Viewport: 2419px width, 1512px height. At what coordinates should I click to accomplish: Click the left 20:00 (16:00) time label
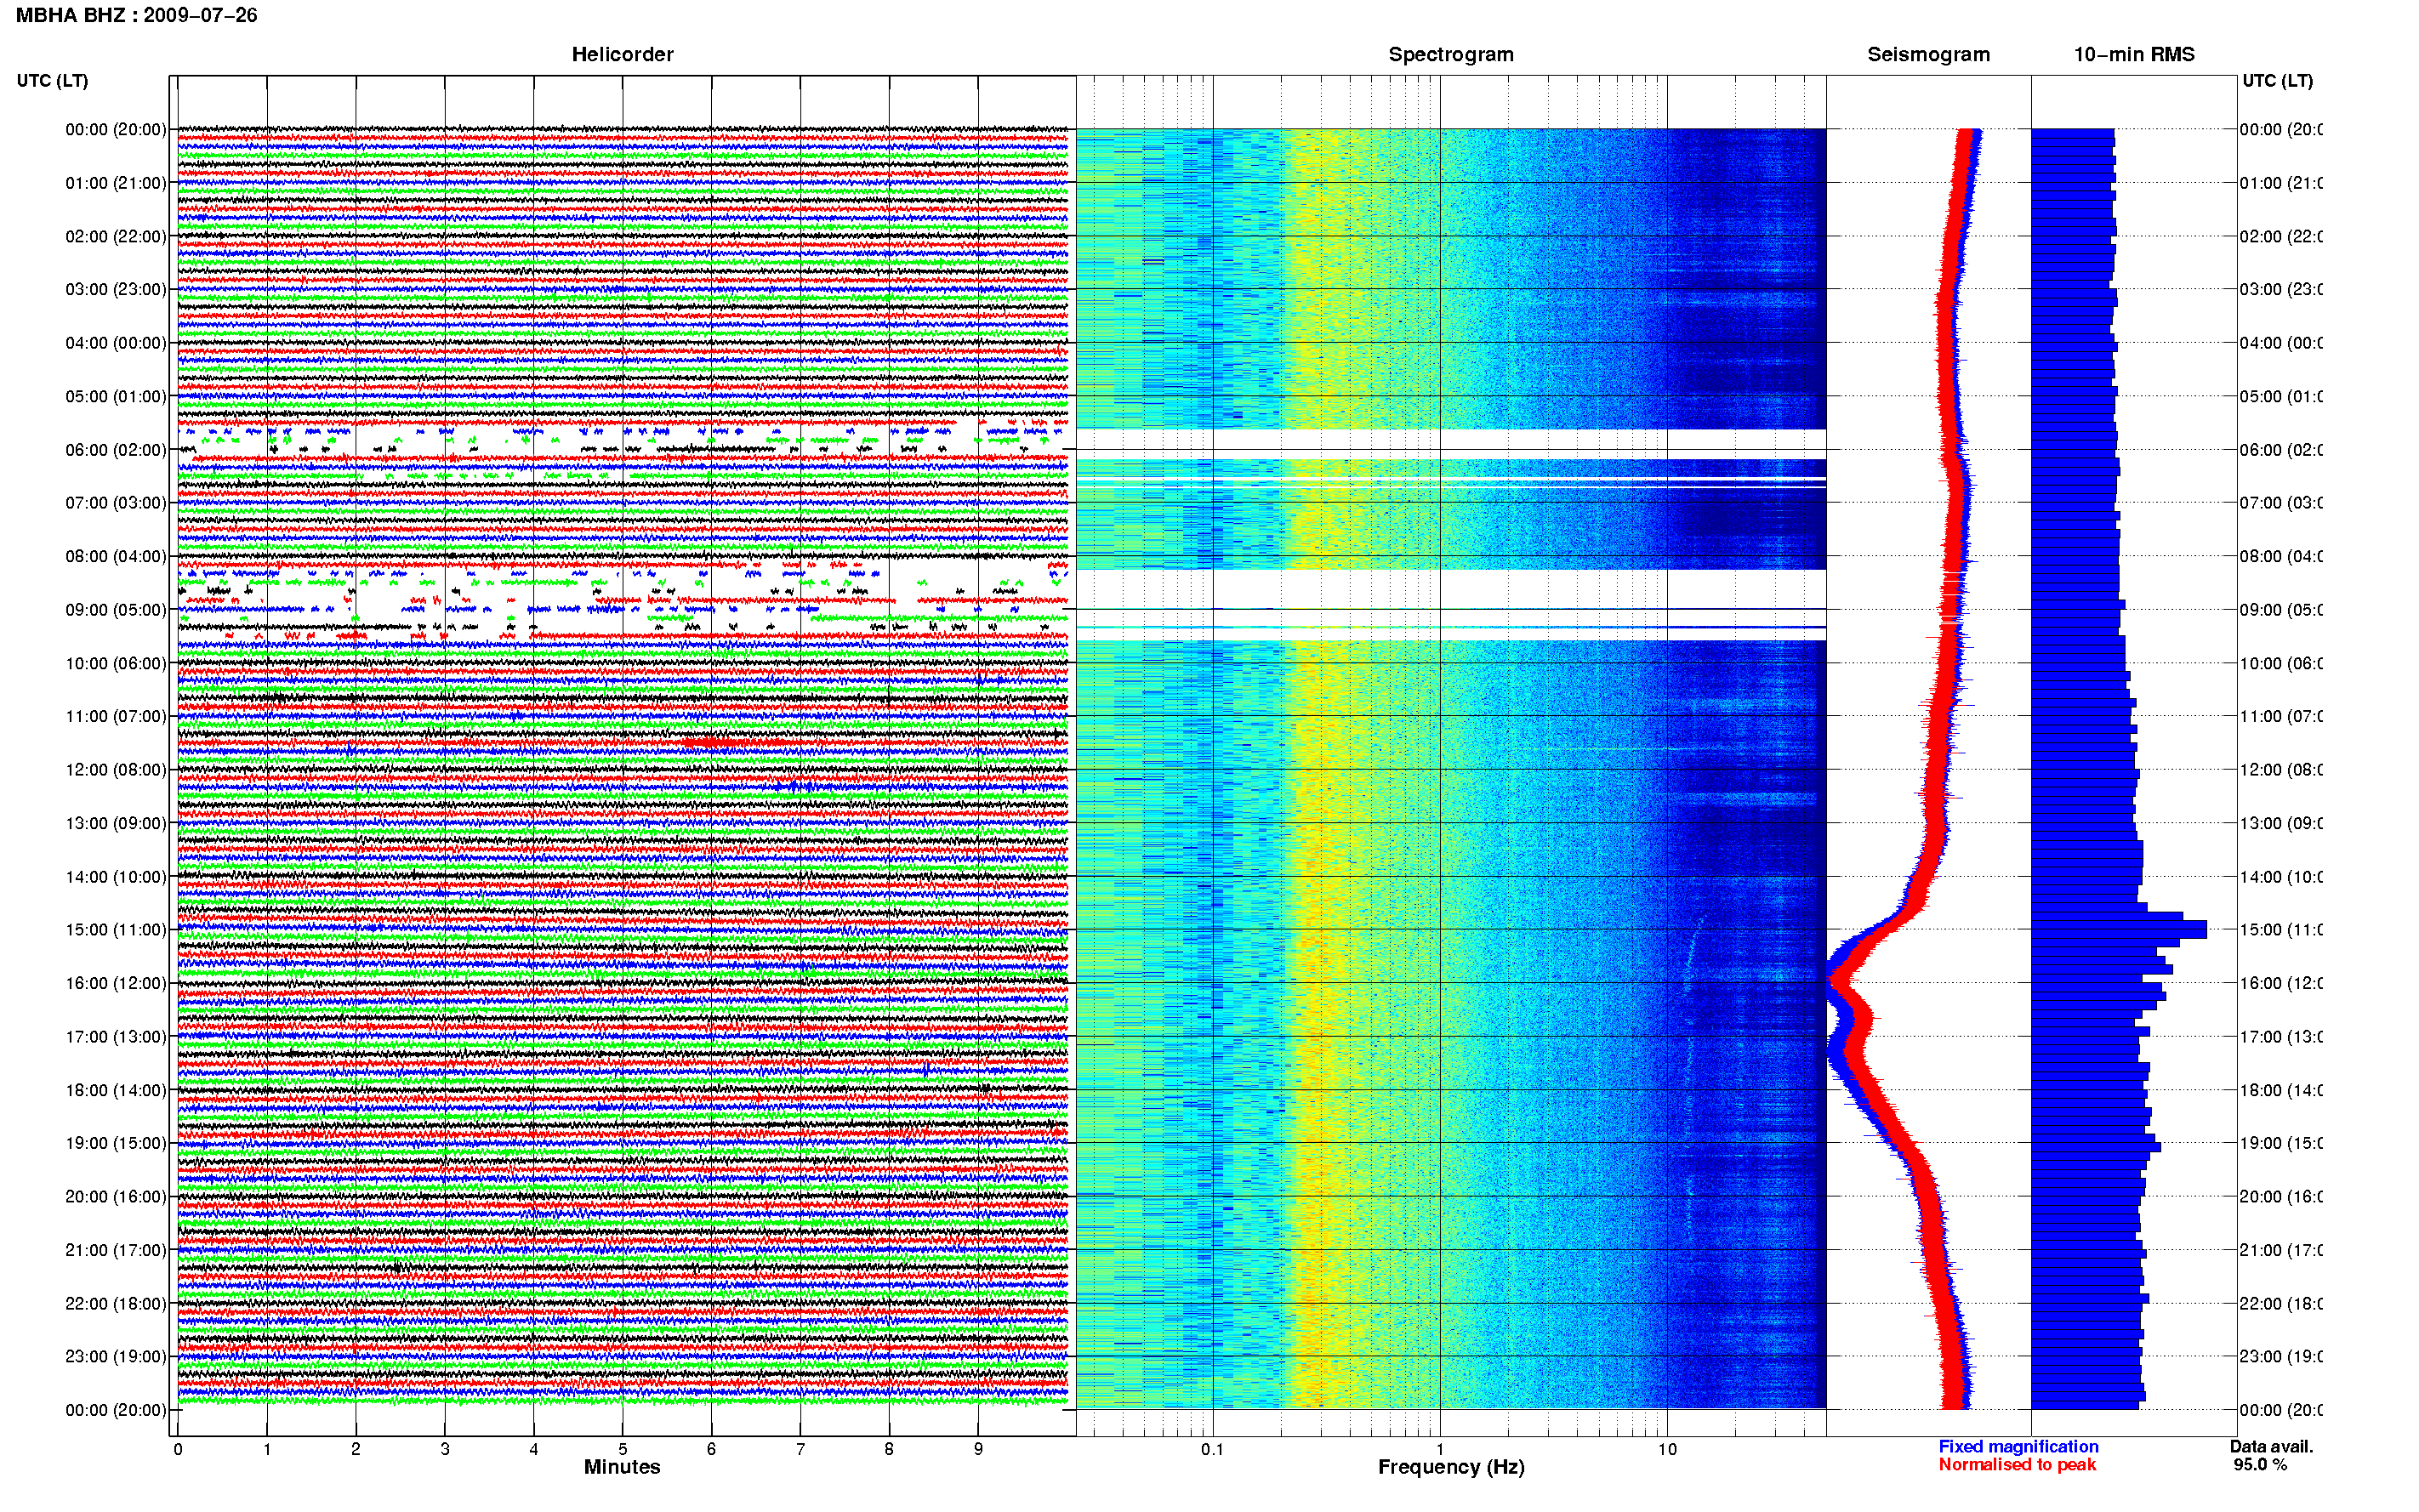(116, 1197)
